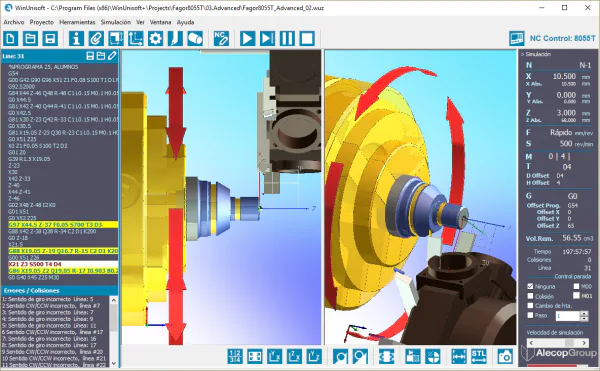The width and height of the screenshot is (600, 371).
Task: Select the YX plane view
Action: tap(274, 356)
